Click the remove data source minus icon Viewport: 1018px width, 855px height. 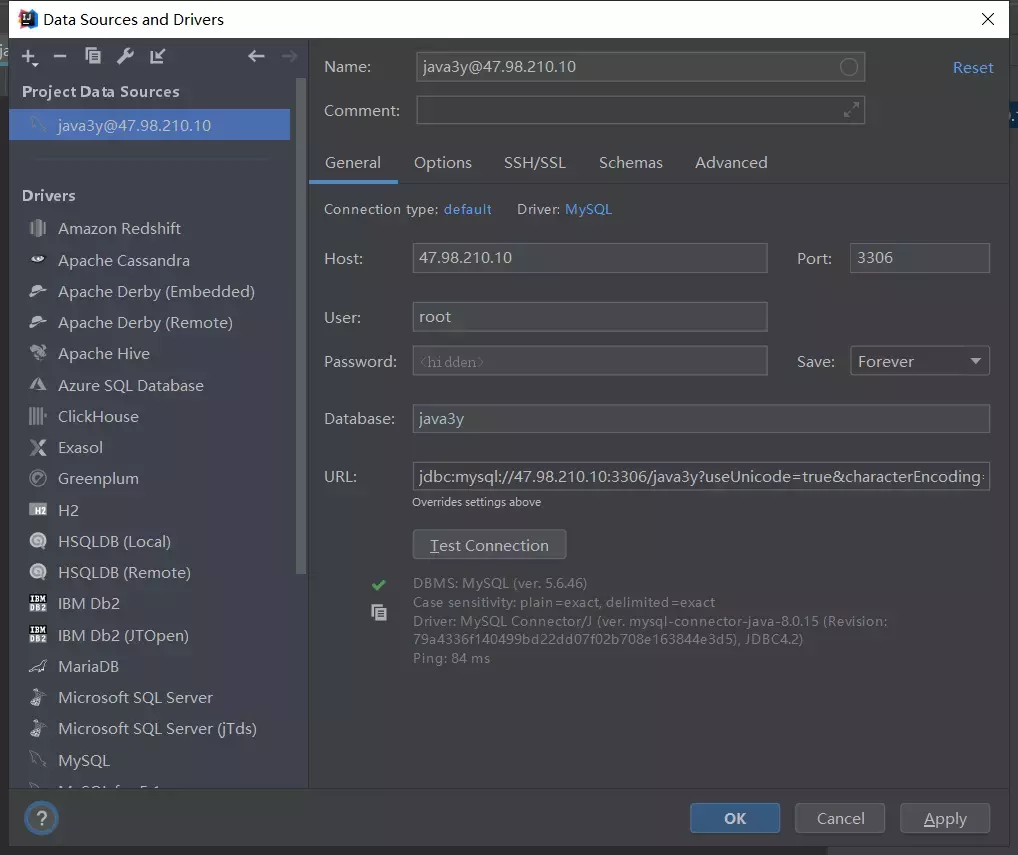point(60,57)
